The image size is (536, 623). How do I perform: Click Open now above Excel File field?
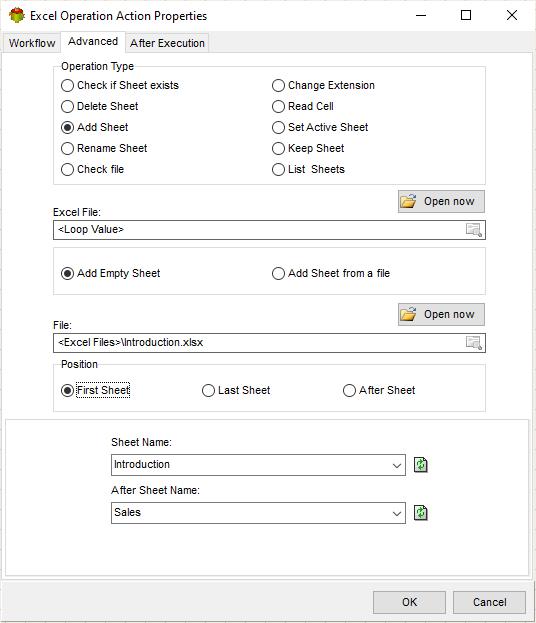coord(441,201)
